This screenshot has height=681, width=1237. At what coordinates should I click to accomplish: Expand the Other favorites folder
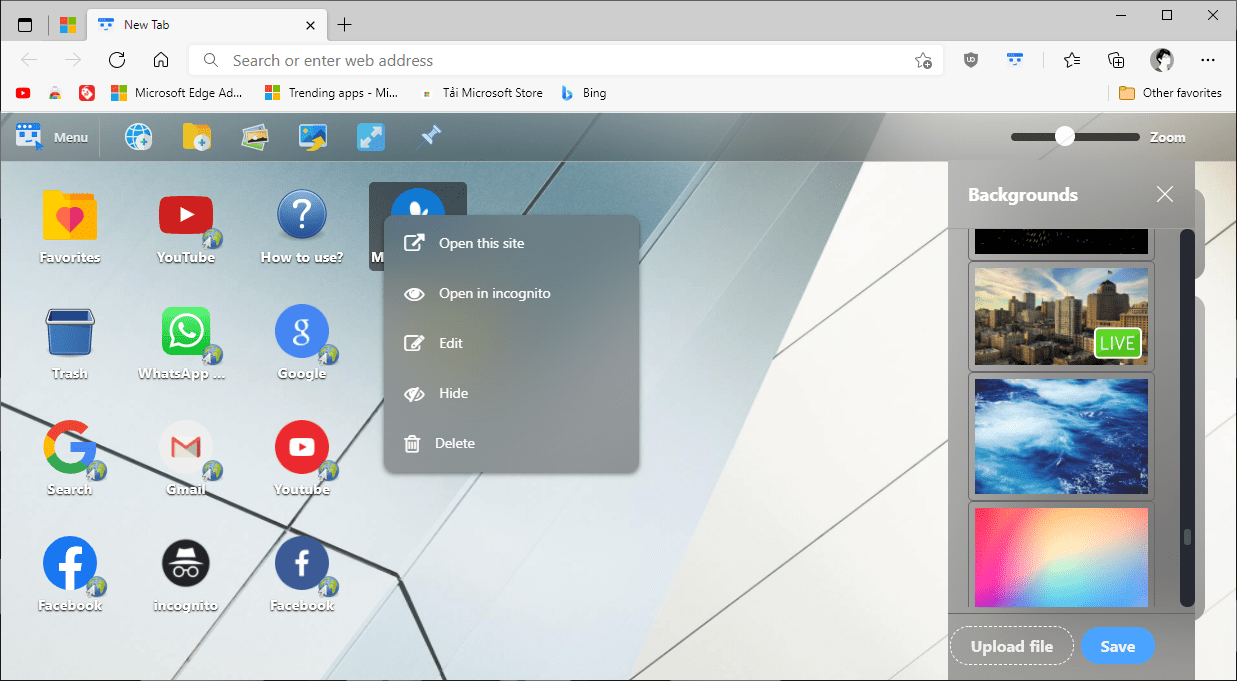tap(1170, 92)
